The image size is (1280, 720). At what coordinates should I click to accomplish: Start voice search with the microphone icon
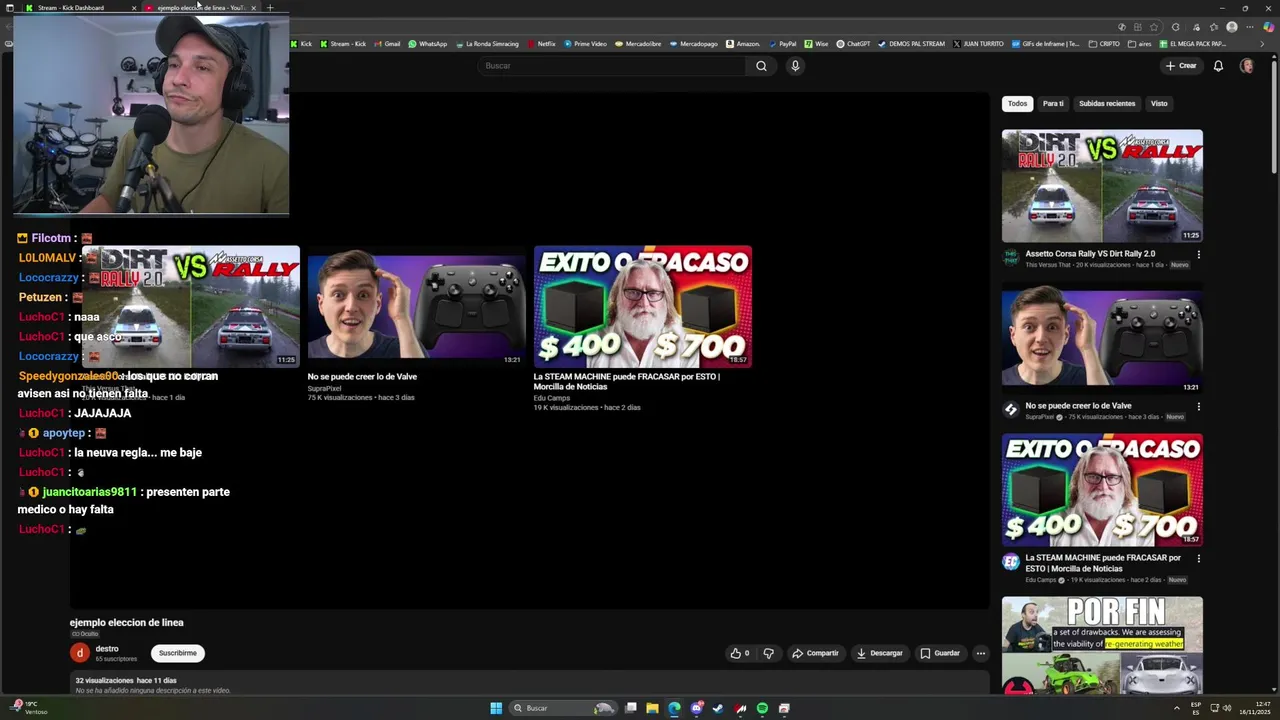pos(795,66)
